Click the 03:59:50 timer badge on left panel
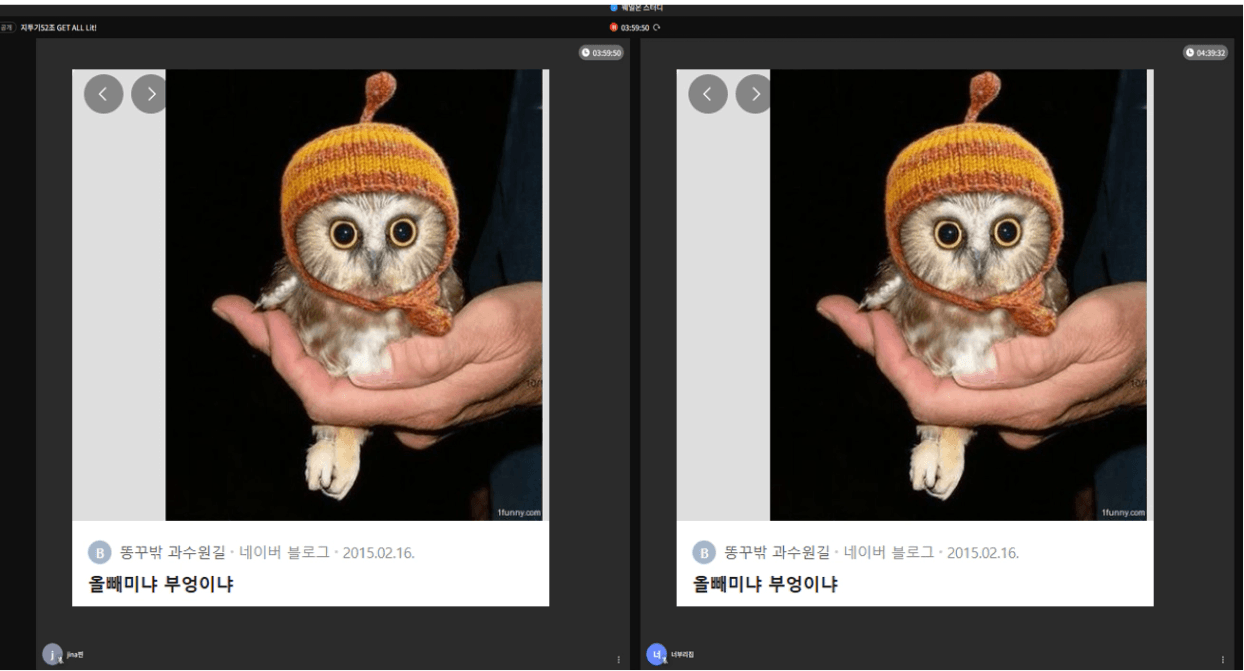This screenshot has height=671, width=1244. click(x=601, y=53)
